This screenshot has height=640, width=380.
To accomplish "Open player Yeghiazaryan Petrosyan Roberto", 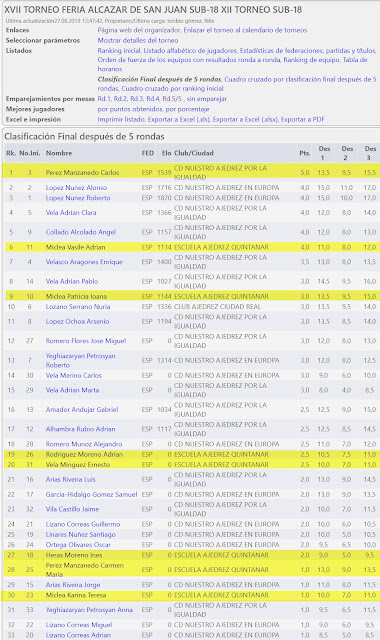I will click(x=80, y=360).
